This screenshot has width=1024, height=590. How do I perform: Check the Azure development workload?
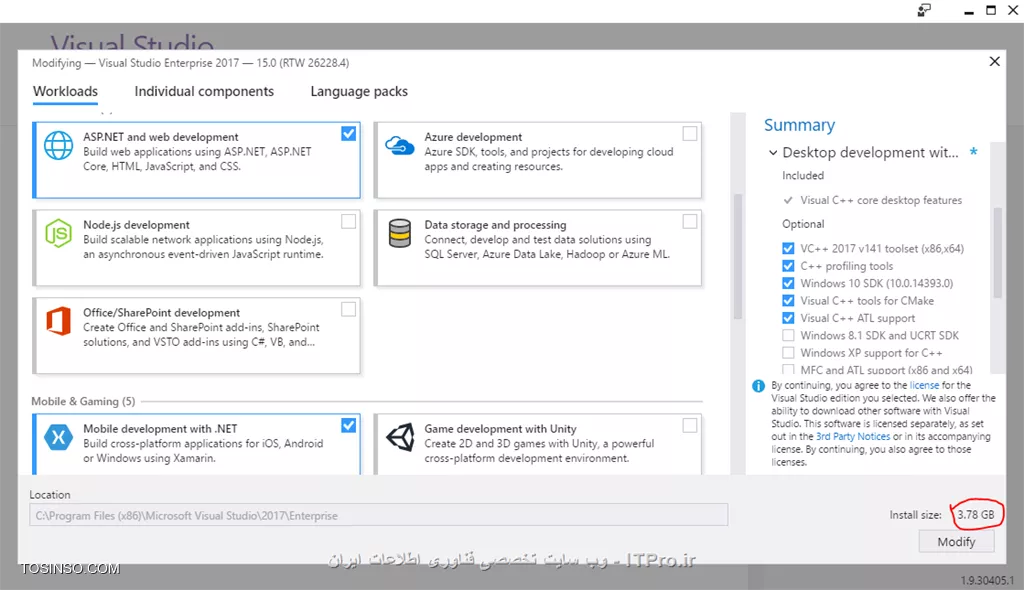point(690,133)
